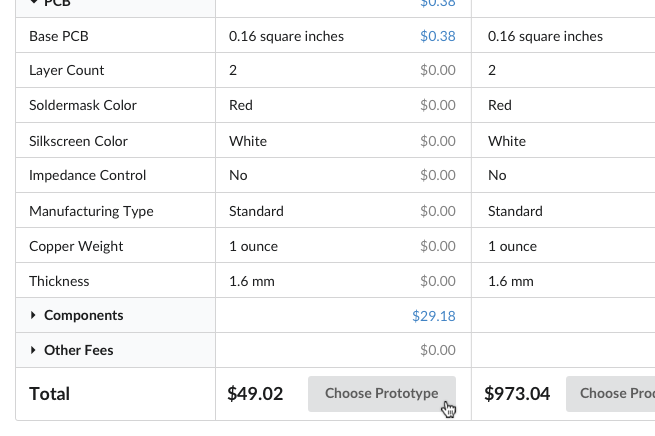Viewport: 655px width, 436px height.
Task: Select the Soldermask Color row label
Action: [x=83, y=105]
